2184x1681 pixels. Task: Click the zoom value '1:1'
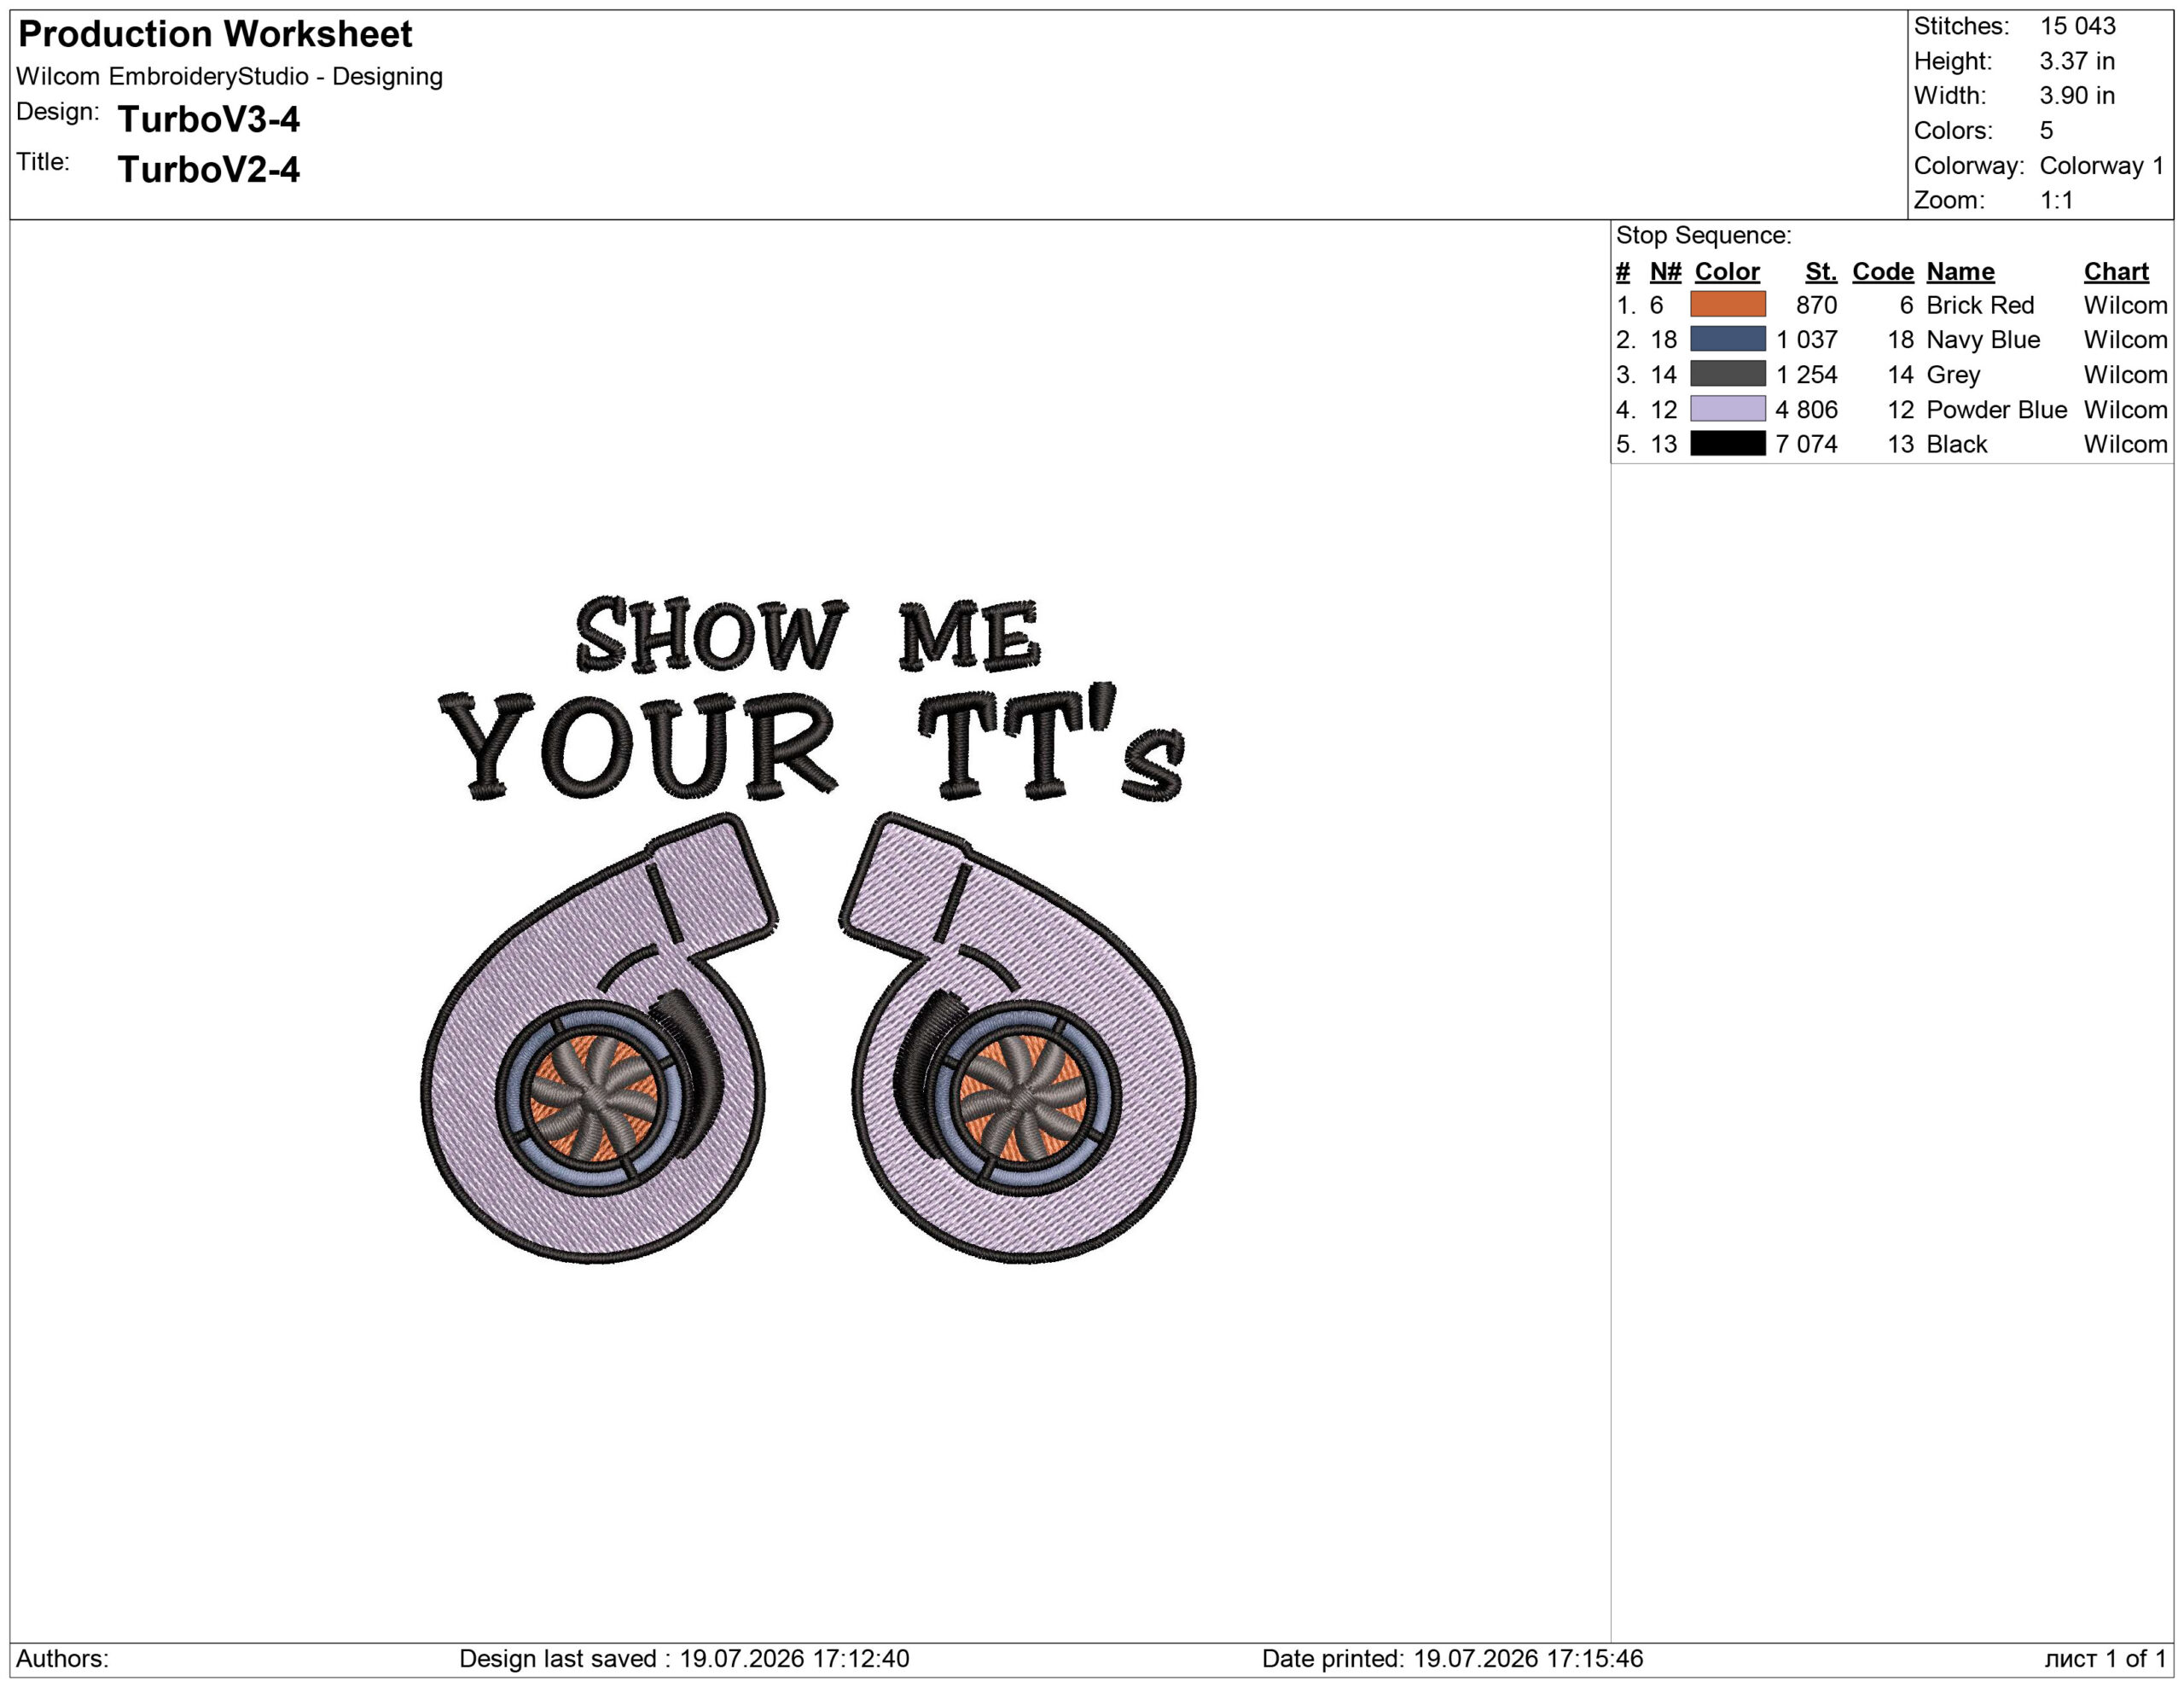coord(2056,200)
